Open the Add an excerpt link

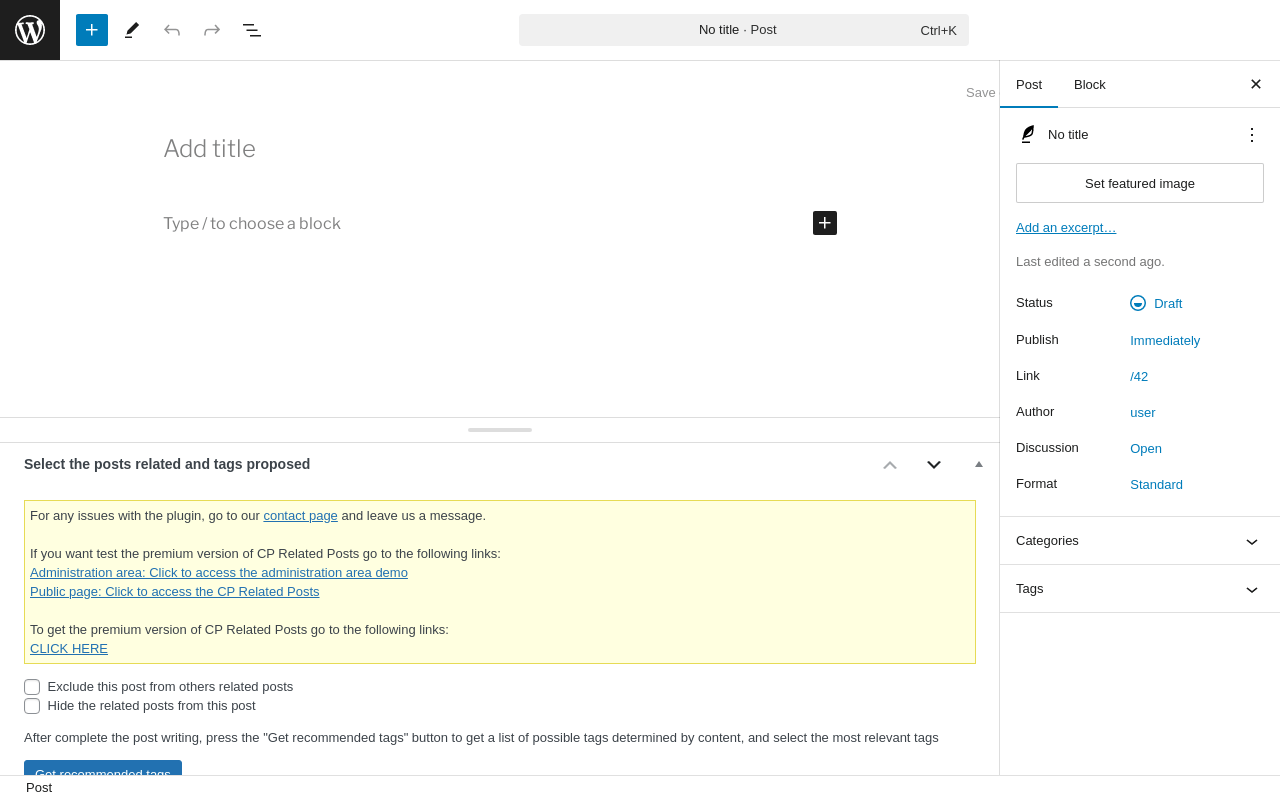[1066, 227]
